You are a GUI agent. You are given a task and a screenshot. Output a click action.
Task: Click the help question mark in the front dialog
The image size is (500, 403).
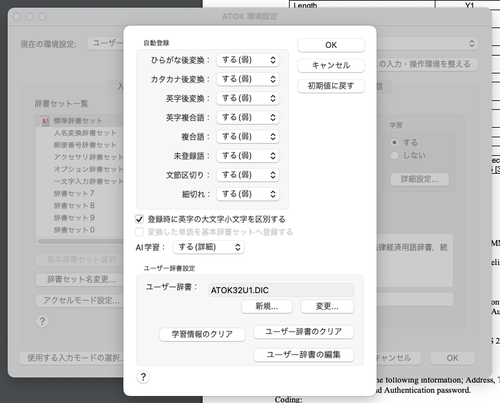[x=143, y=377]
